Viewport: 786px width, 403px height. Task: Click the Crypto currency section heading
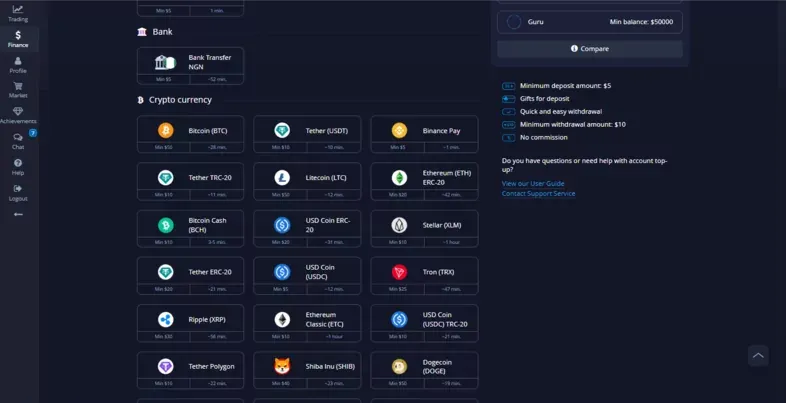[180, 100]
